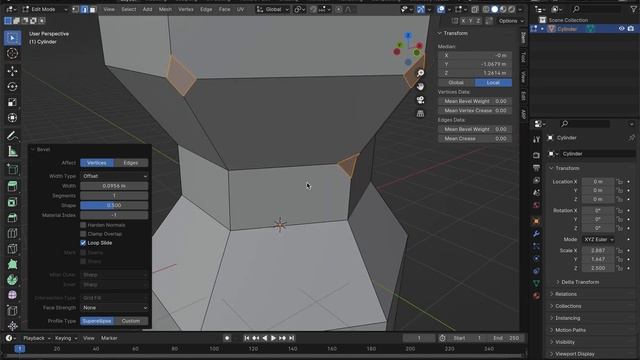Select the Add Cube tool
The width and height of the screenshot is (640, 360).
12,169
